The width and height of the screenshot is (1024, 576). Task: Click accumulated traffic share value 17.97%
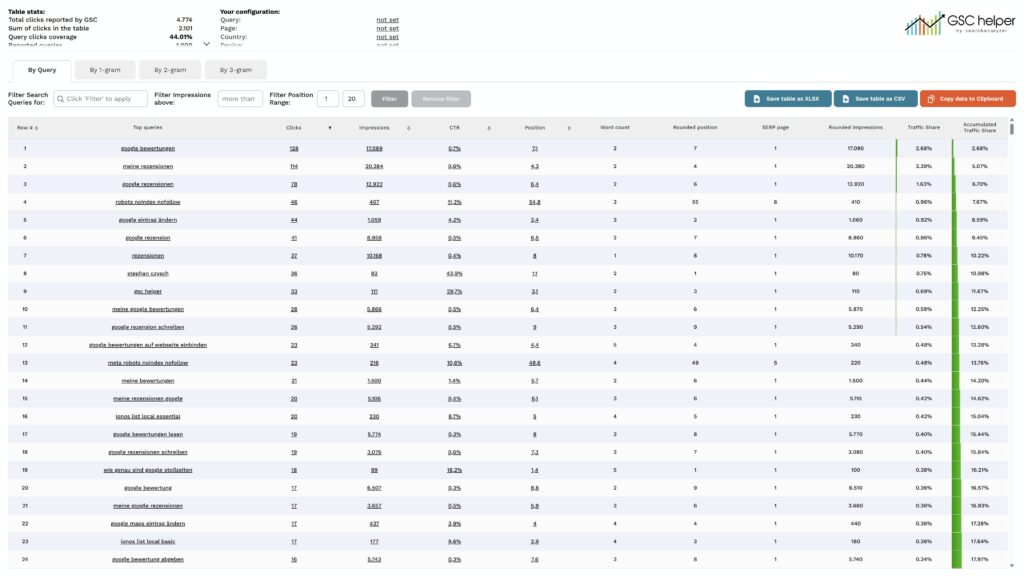coord(980,559)
